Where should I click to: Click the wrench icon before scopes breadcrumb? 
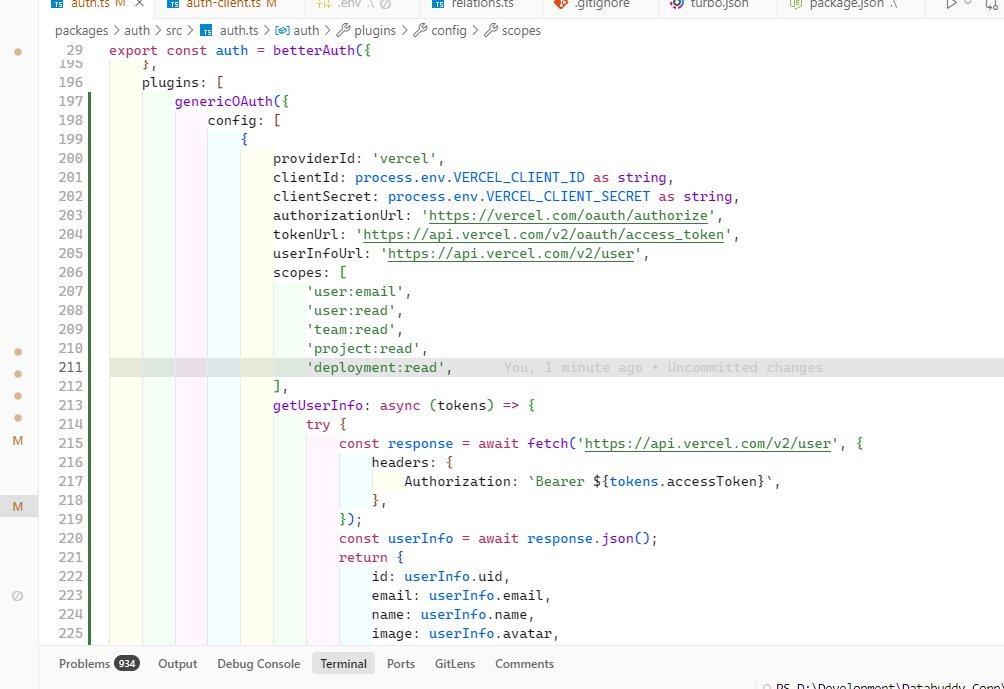pyautogui.click(x=491, y=30)
